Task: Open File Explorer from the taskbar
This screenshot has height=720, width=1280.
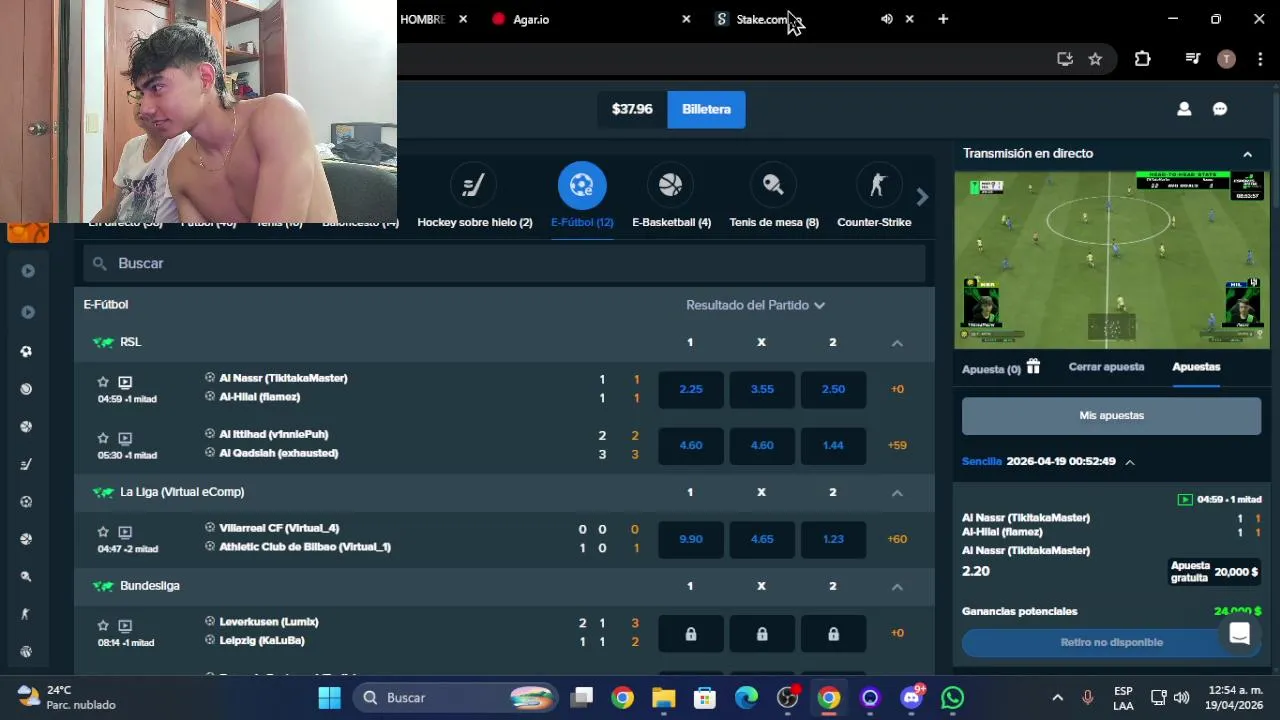Action: (x=664, y=697)
